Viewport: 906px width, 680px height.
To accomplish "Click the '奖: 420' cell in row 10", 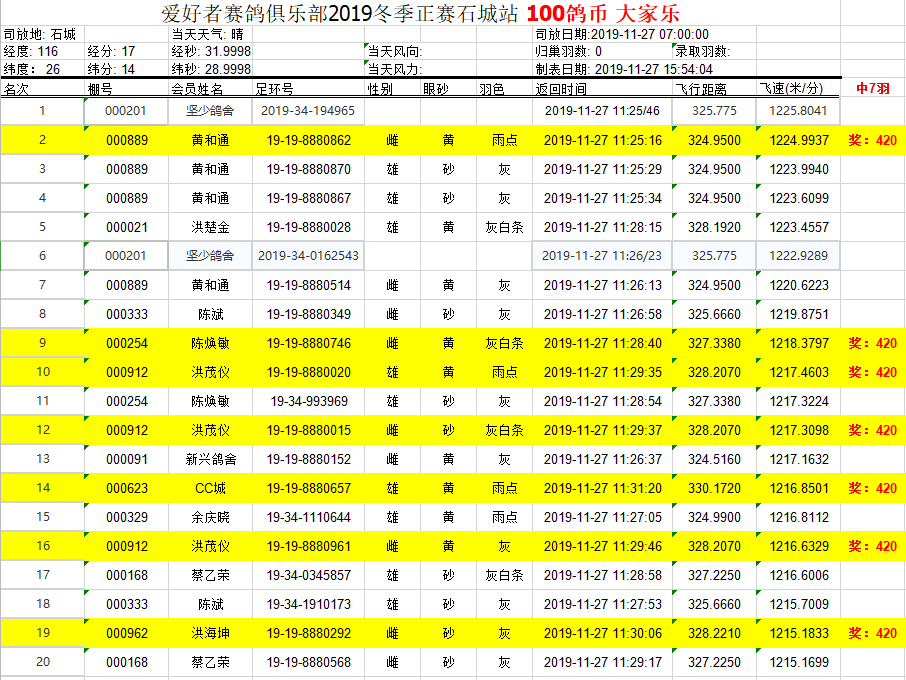I will click(x=872, y=372).
